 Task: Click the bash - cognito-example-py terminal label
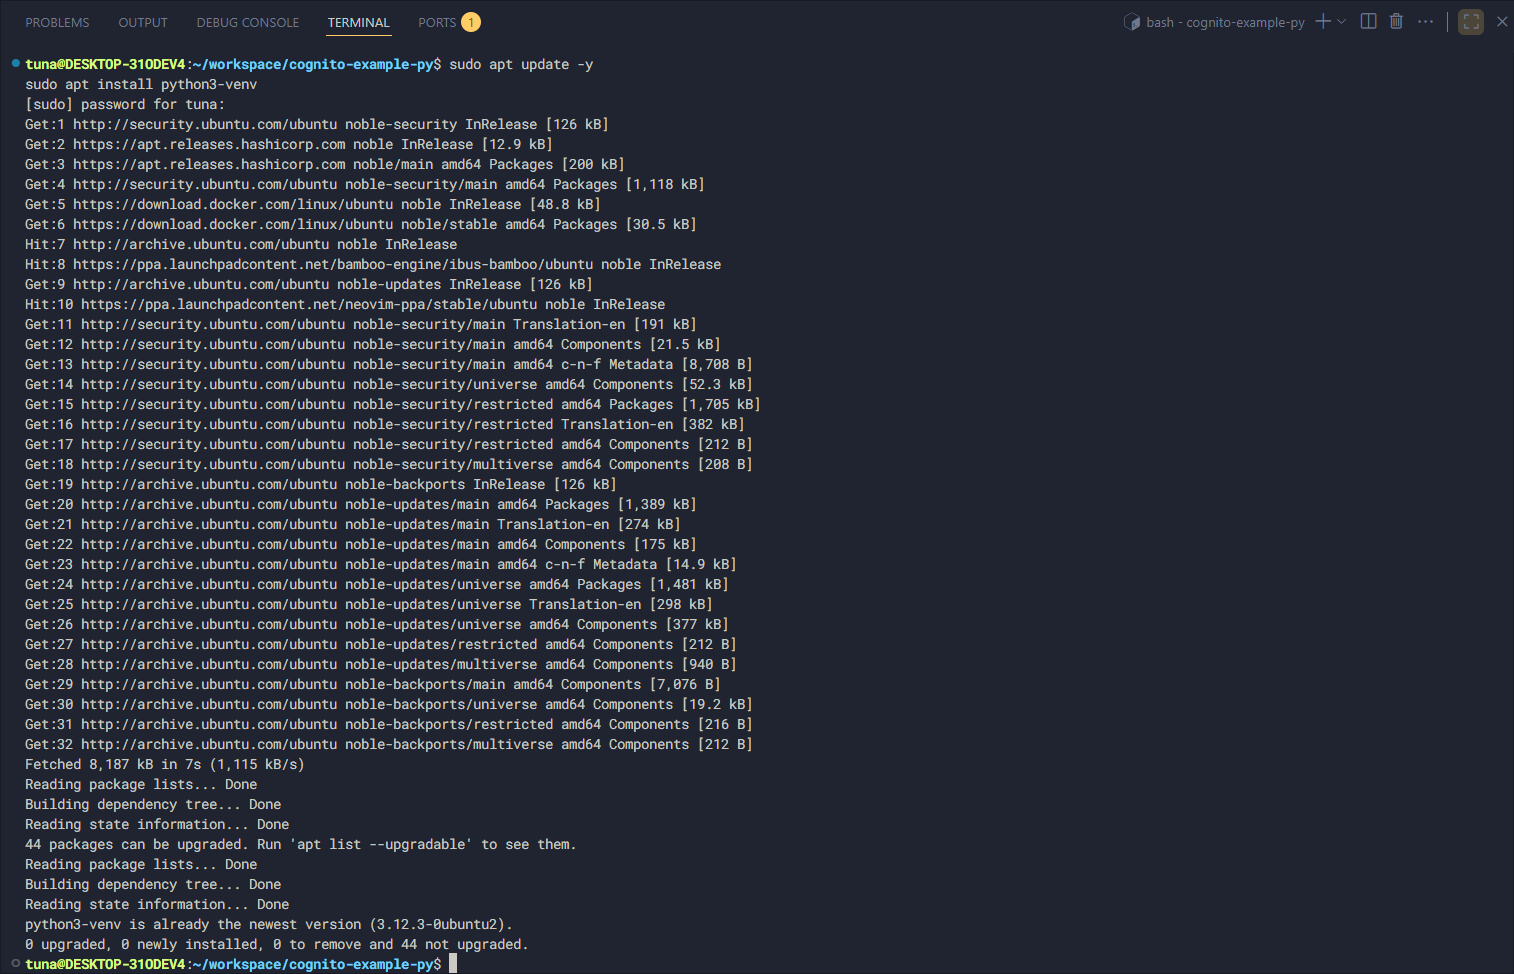coord(1225,22)
